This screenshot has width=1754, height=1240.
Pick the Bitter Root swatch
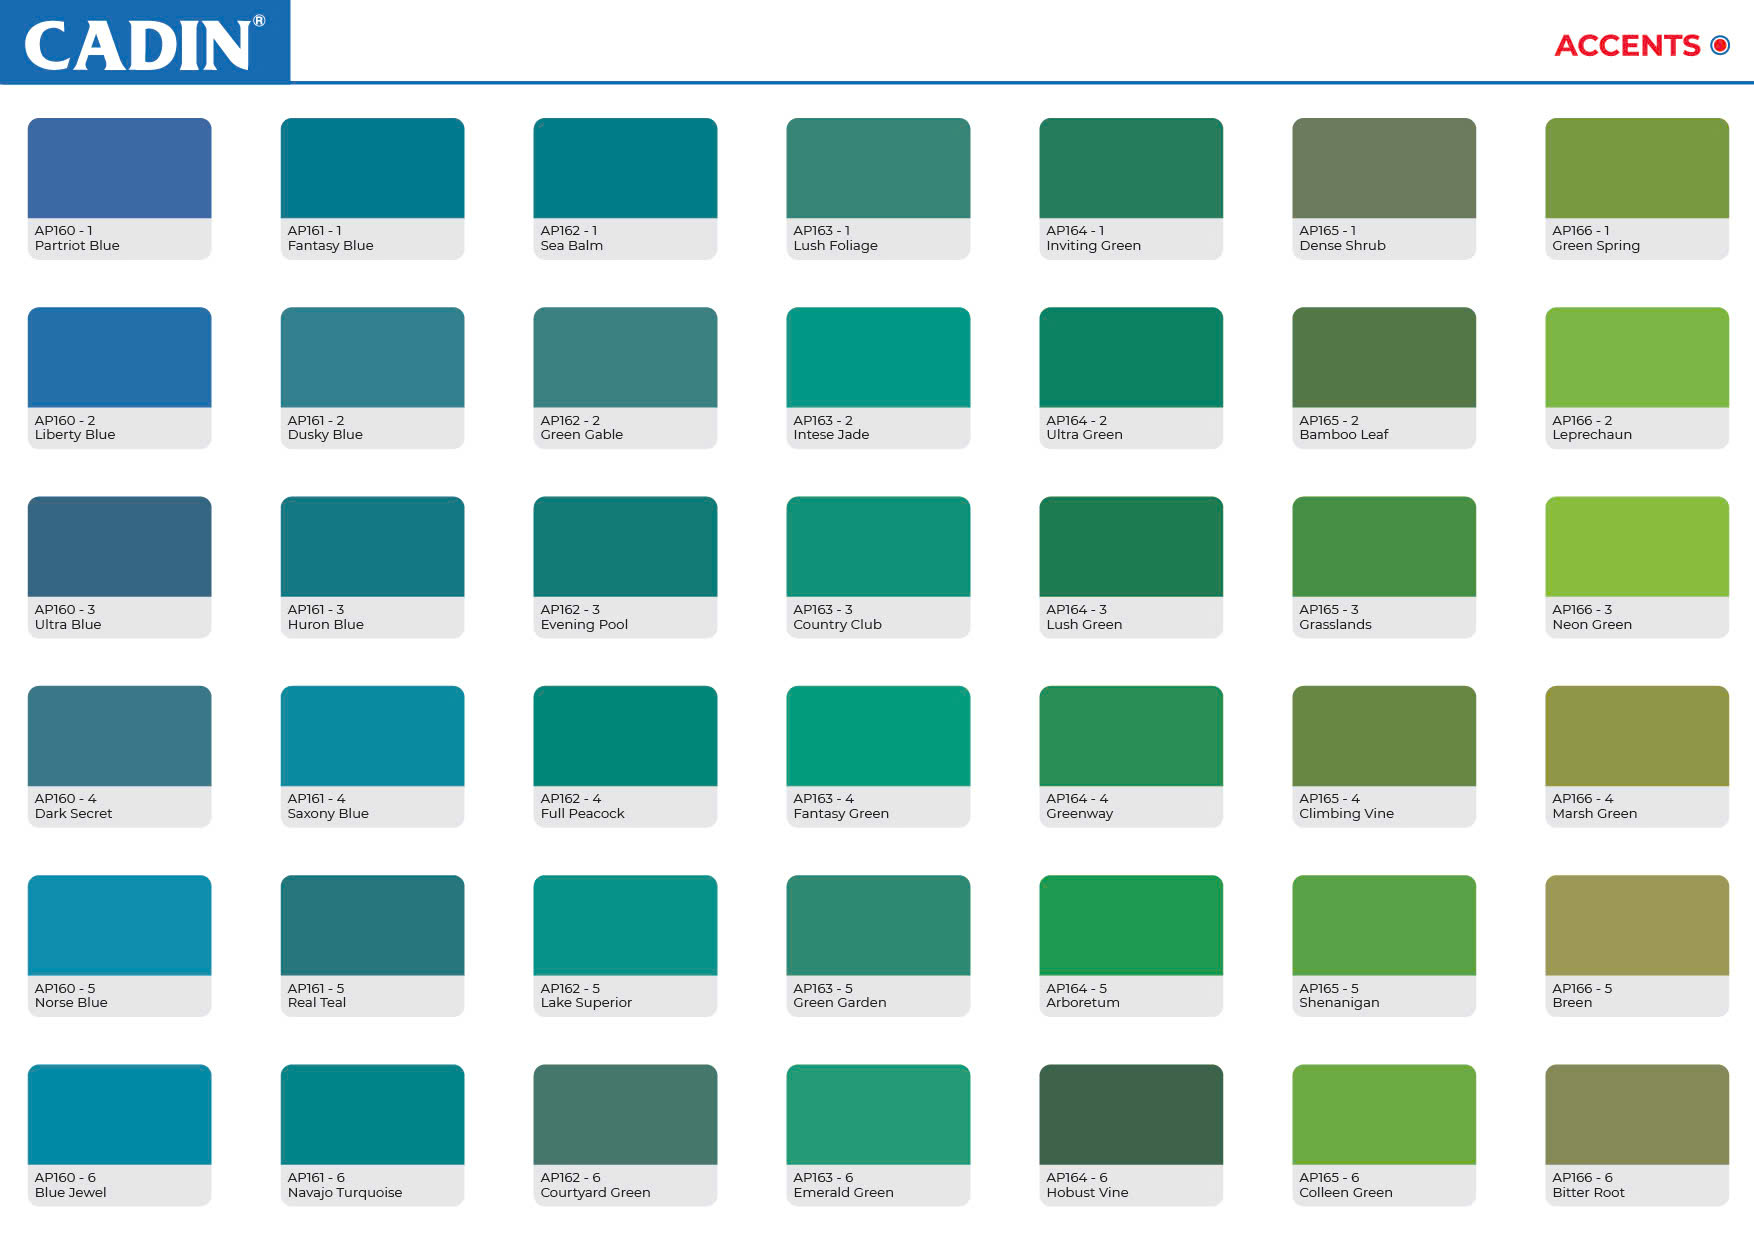(x=1636, y=1114)
